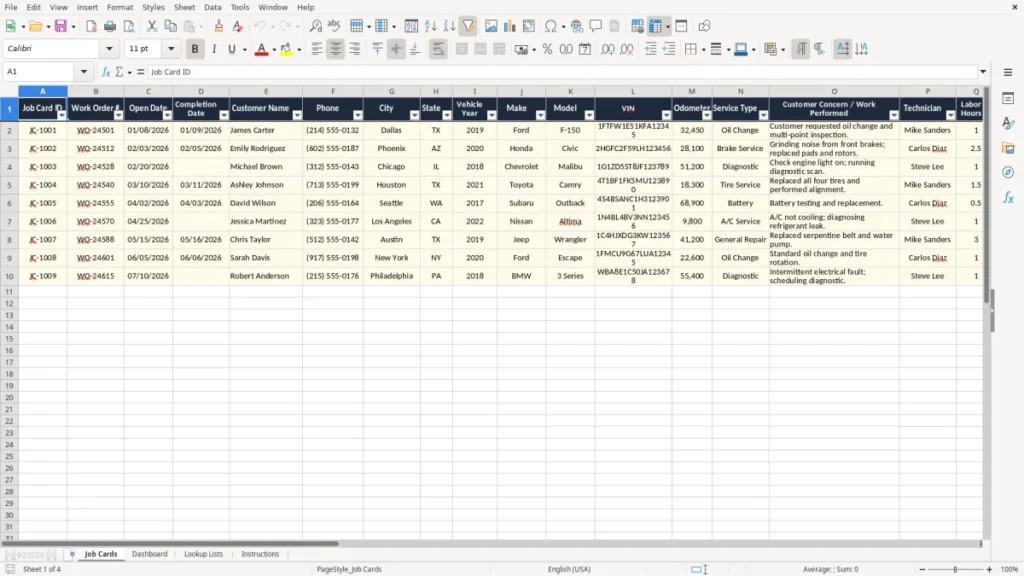The height and width of the screenshot is (576, 1024).
Task: Click Align Left icon
Action: (x=317, y=49)
